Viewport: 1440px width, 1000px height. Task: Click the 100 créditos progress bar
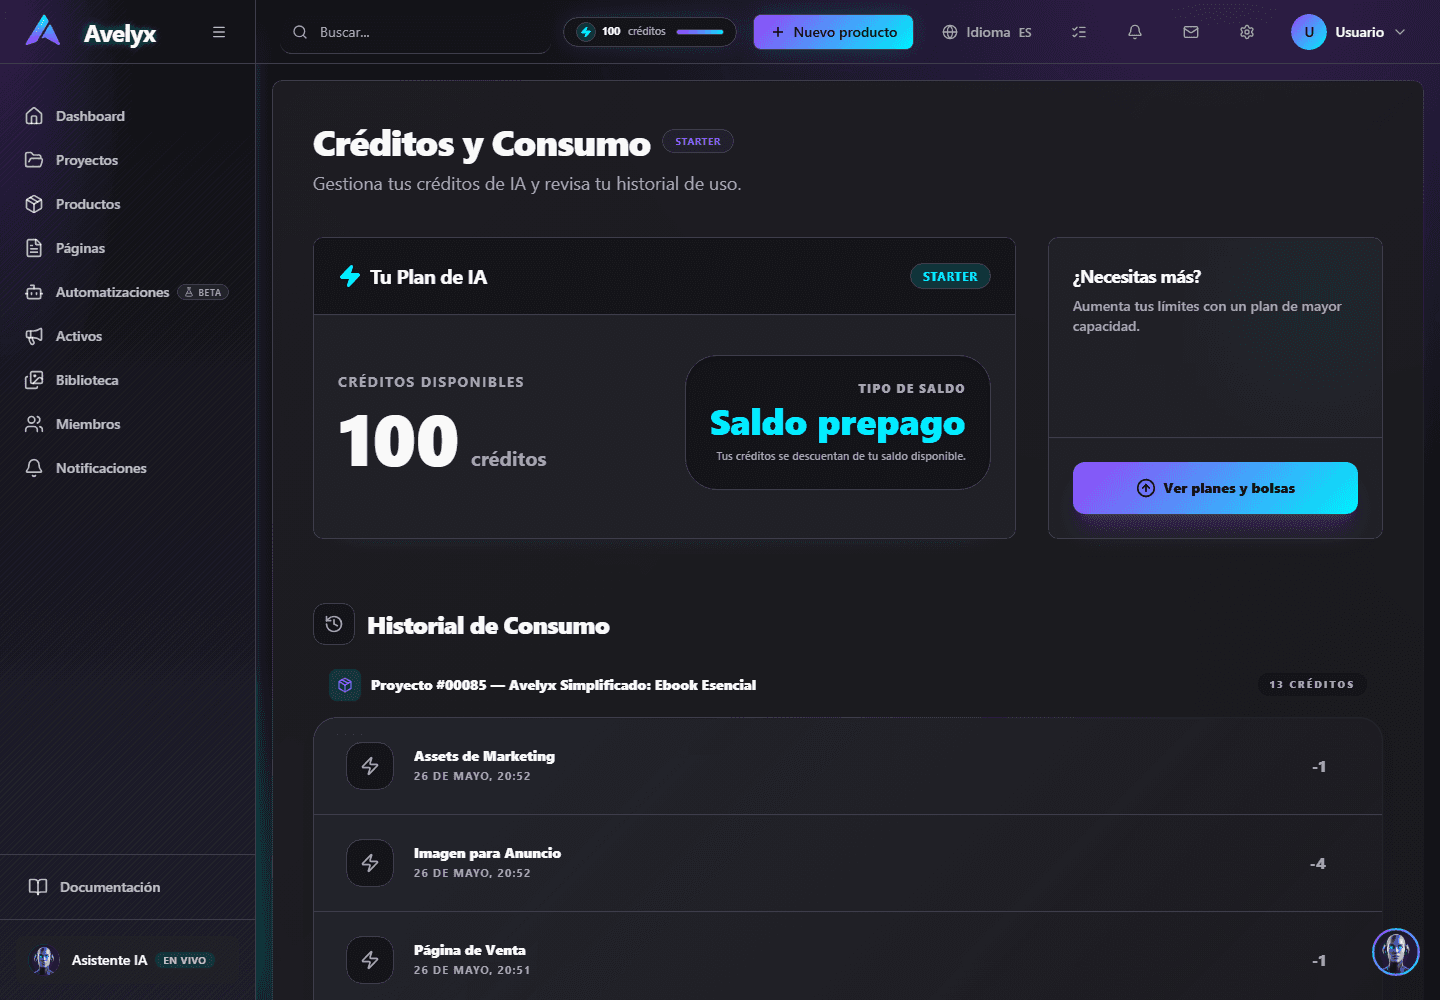click(700, 32)
